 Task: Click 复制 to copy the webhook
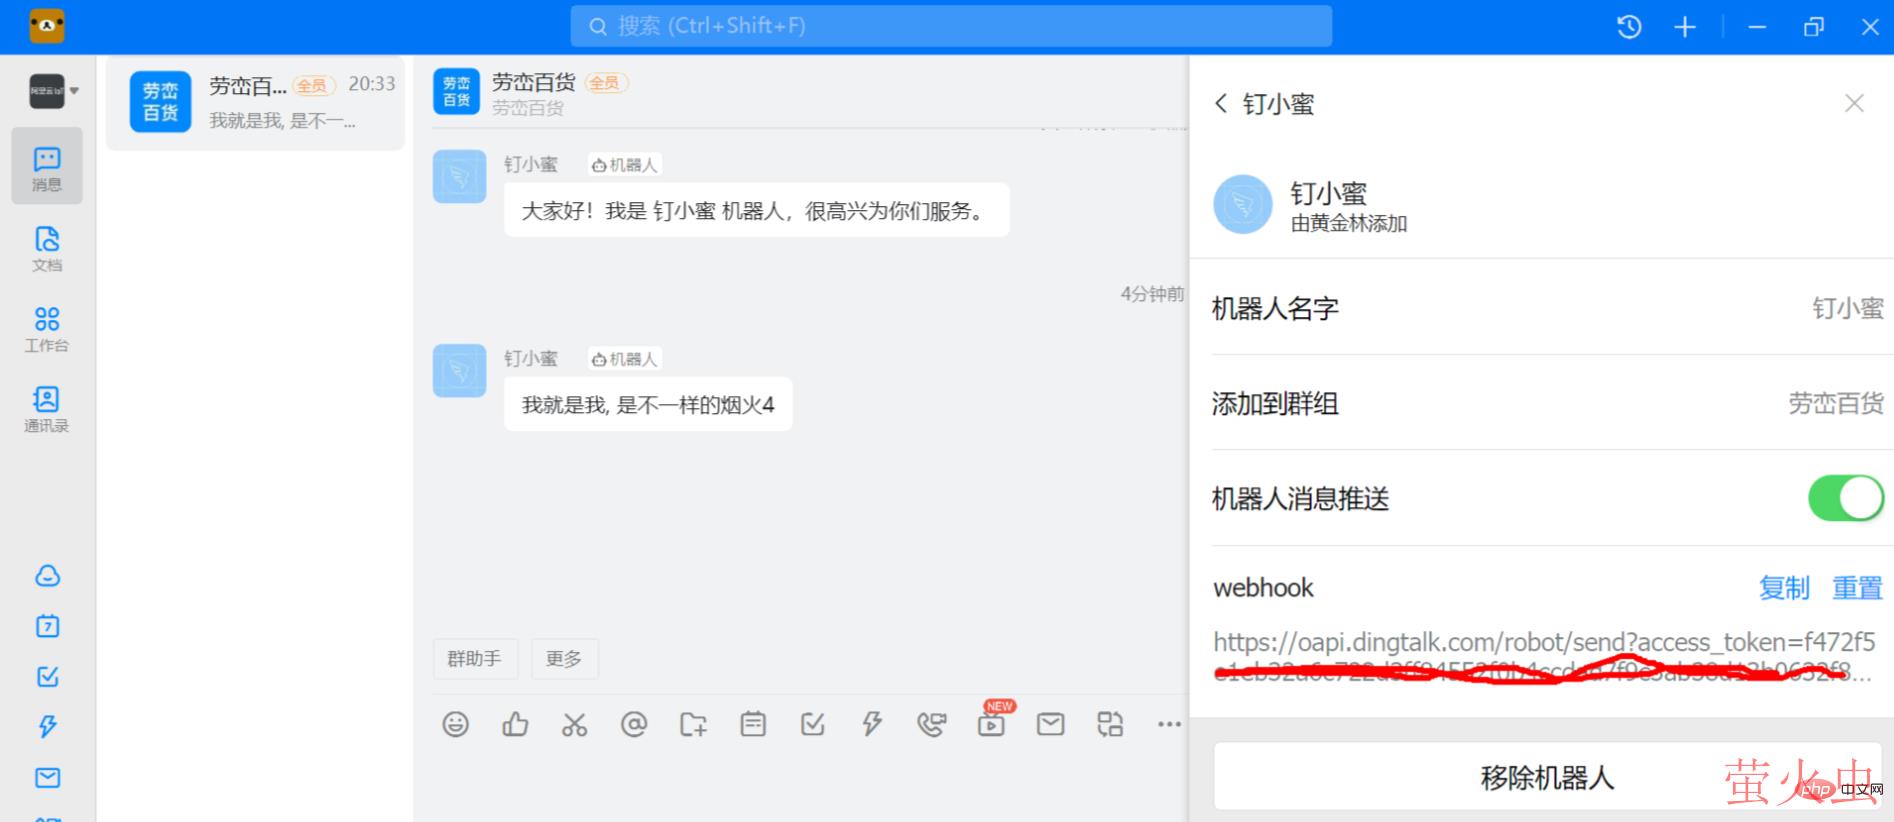pos(1784,588)
